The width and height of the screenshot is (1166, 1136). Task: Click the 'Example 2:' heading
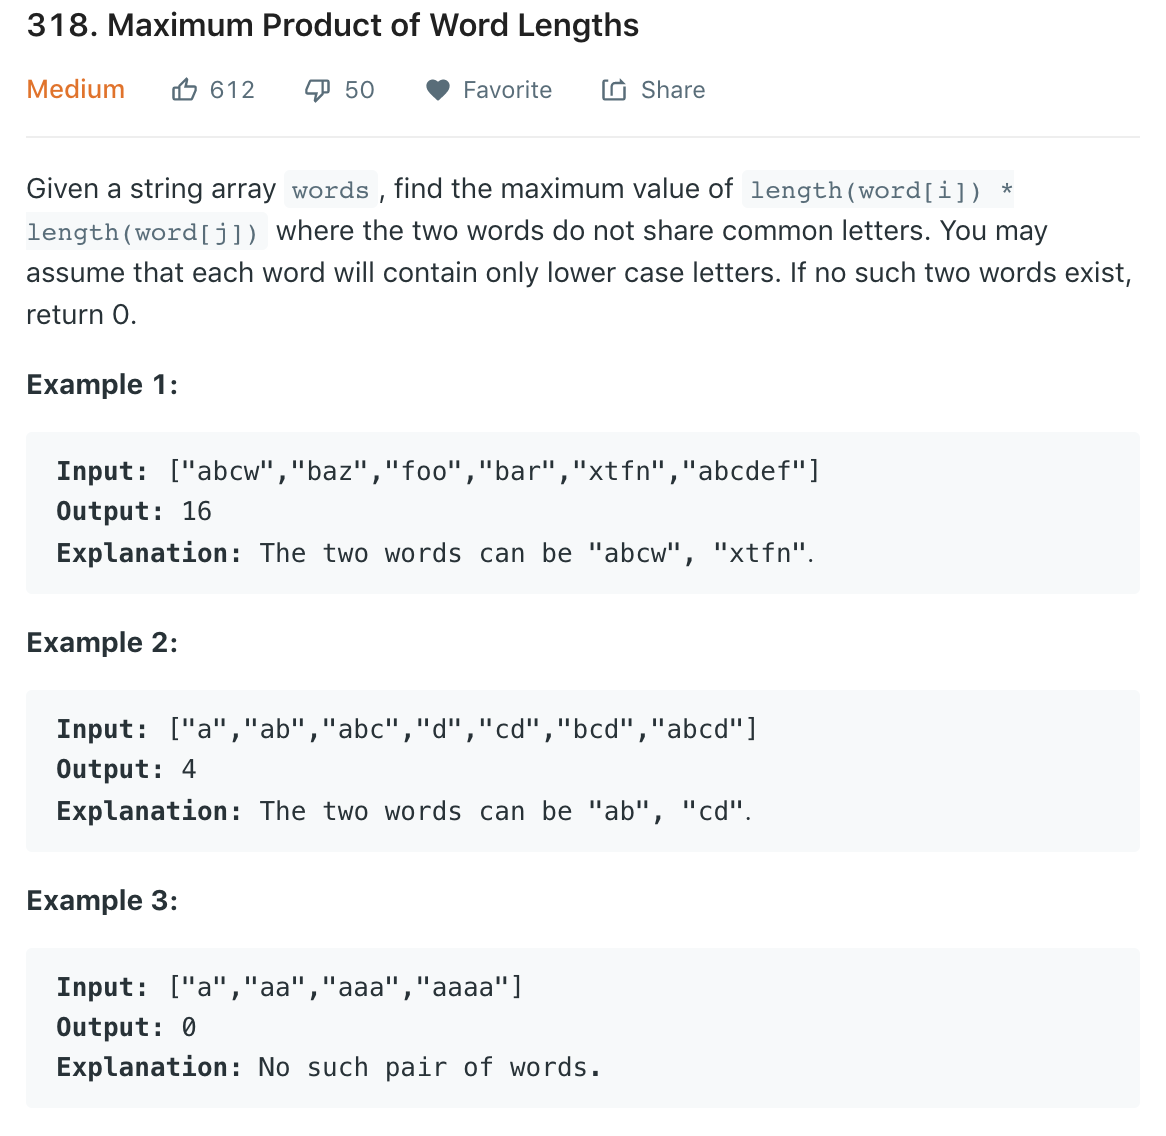(103, 642)
